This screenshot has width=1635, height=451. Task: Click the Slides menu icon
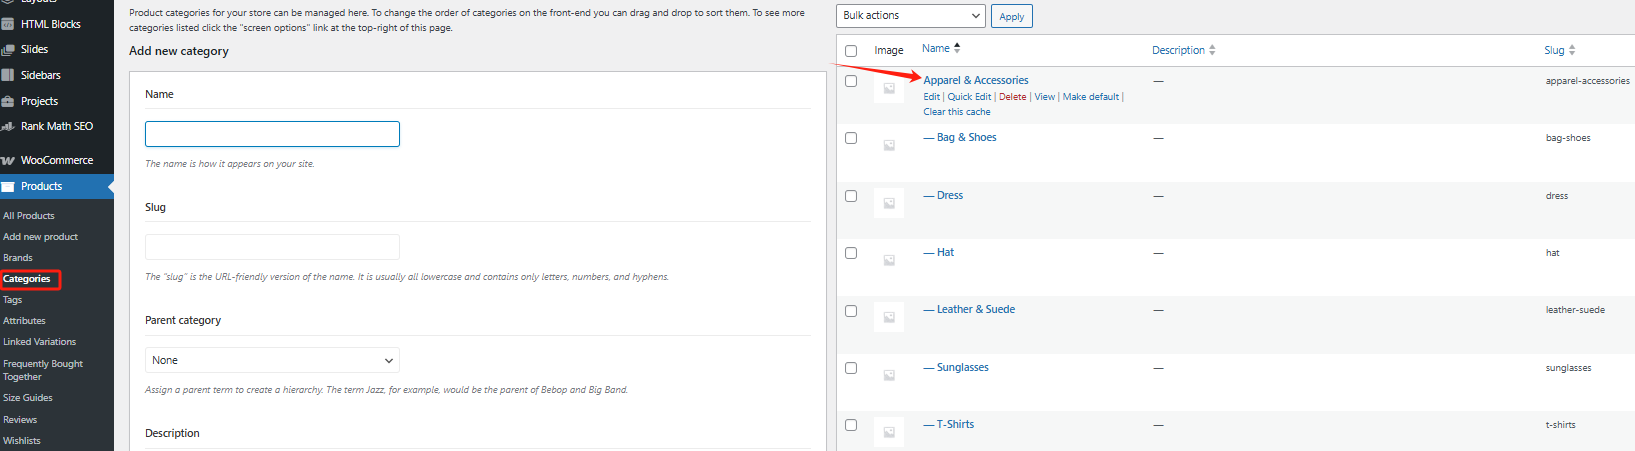pos(8,49)
